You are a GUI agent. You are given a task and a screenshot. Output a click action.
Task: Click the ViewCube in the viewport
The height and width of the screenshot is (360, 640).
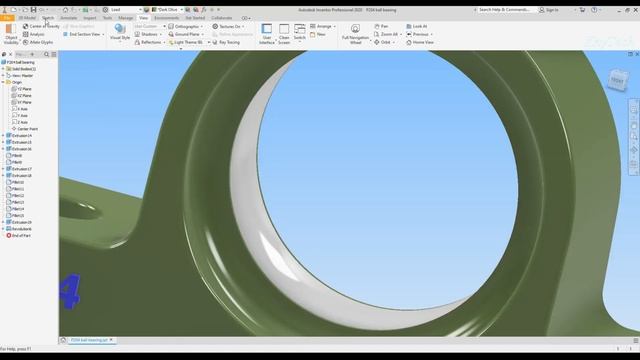click(617, 80)
